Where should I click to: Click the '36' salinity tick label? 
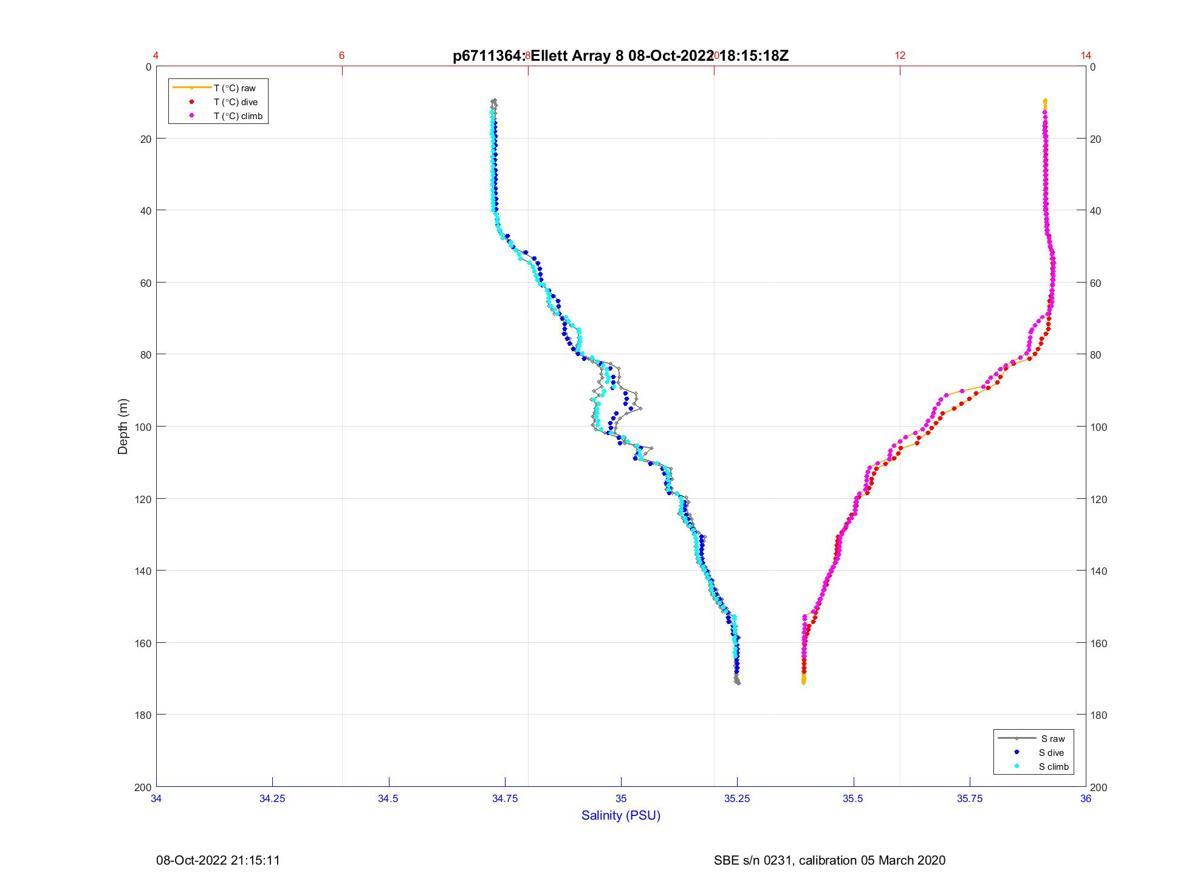click(x=1086, y=798)
